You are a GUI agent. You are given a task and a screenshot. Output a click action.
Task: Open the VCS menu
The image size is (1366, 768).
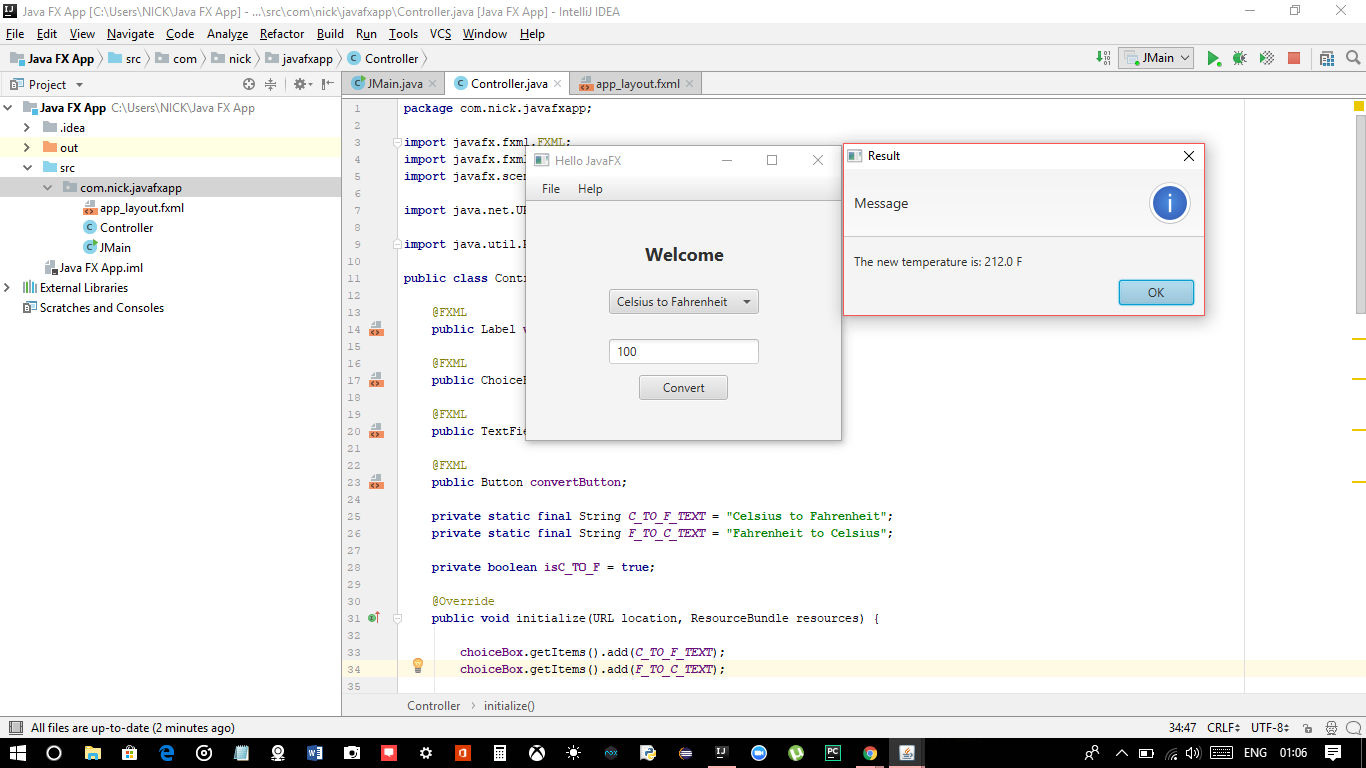[x=441, y=34]
